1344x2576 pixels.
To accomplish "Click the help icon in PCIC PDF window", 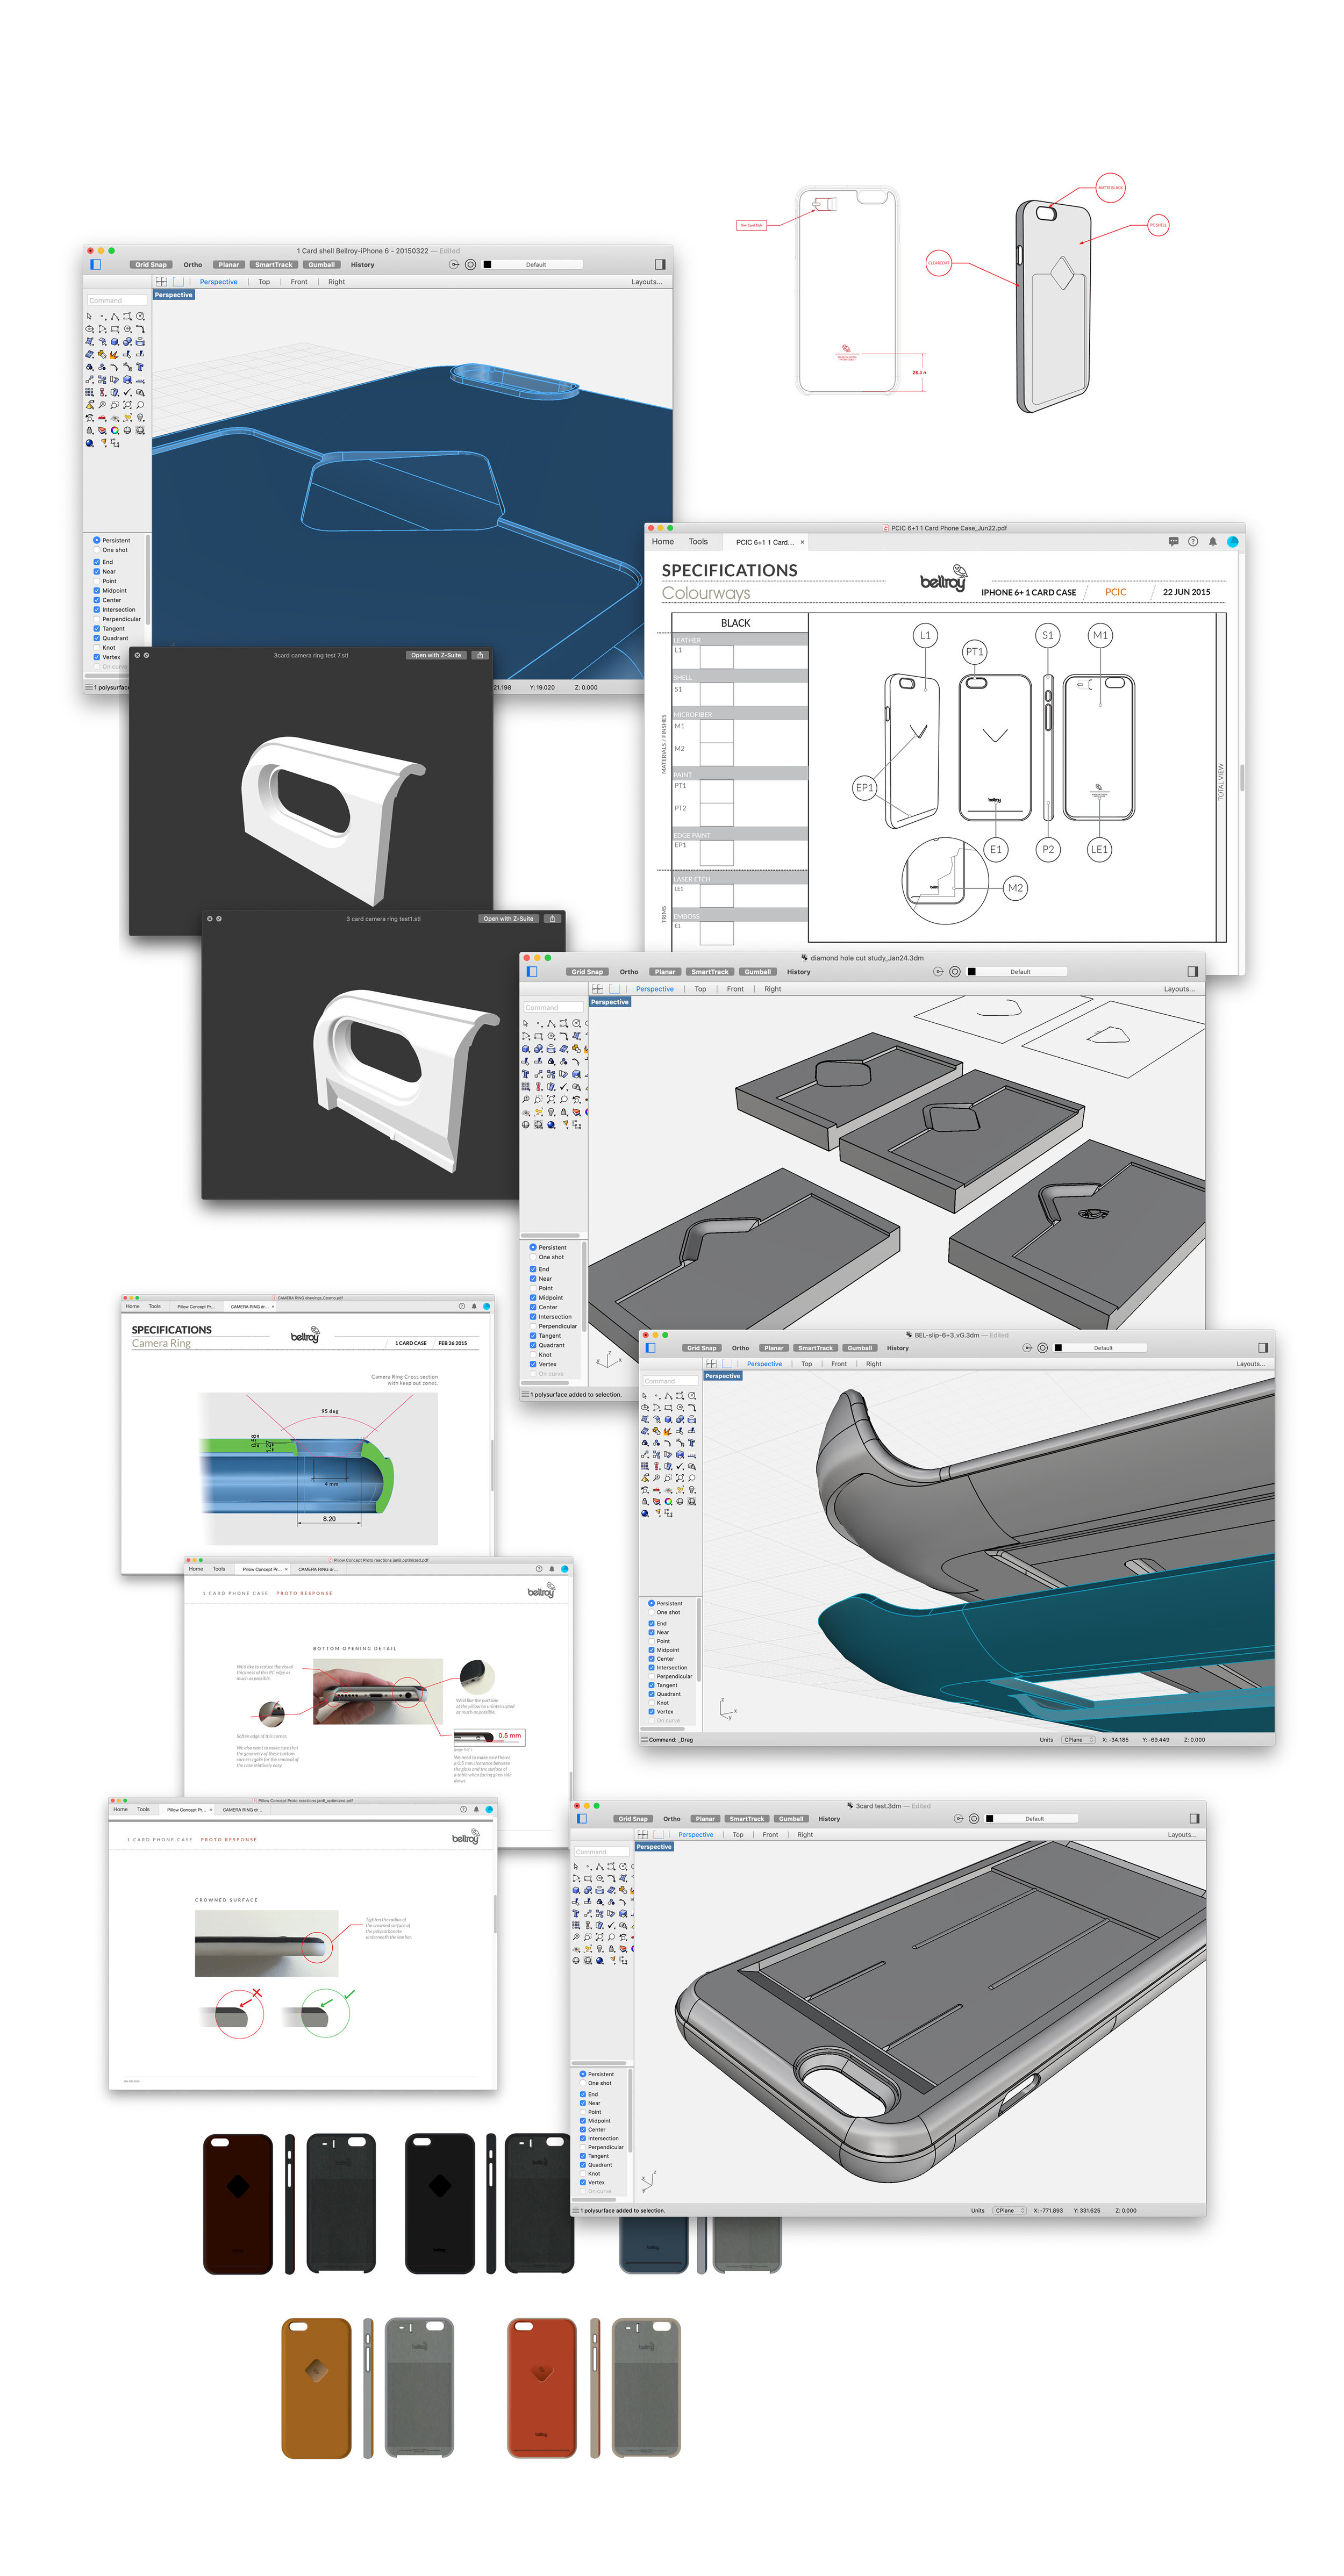I will pos(1193,541).
